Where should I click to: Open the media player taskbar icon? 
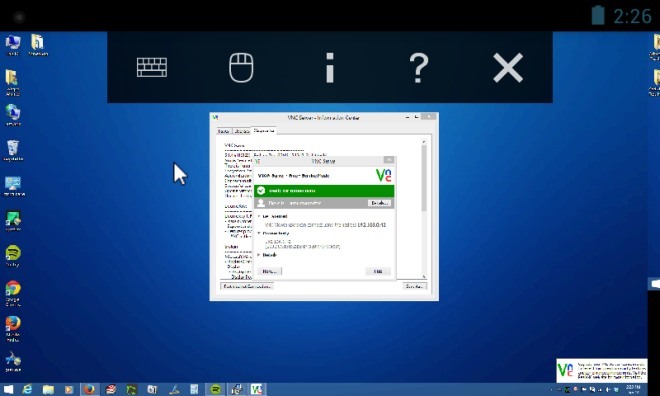click(69, 389)
